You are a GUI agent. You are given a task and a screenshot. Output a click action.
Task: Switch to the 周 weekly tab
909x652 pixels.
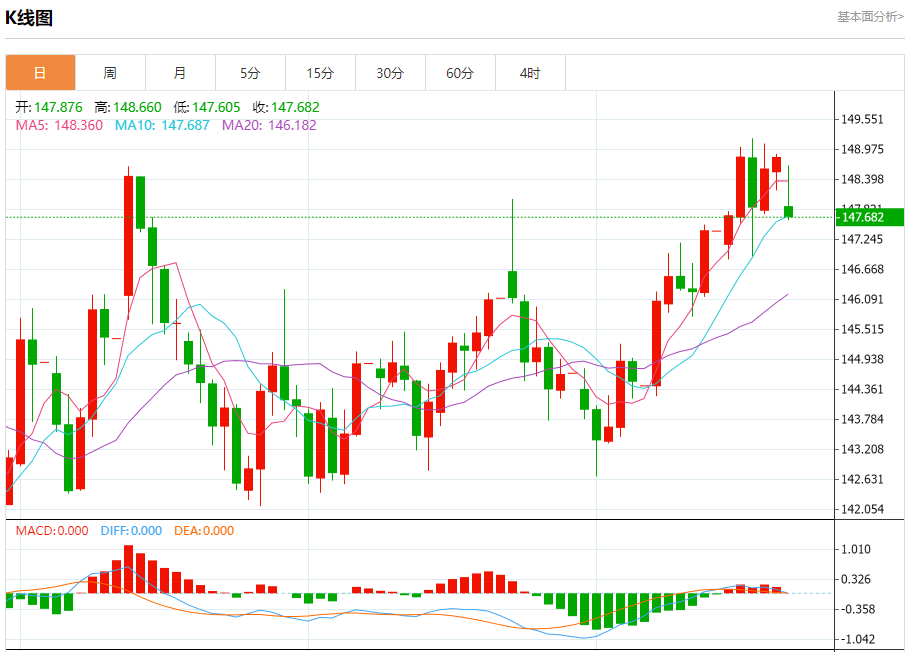[x=110, y=73]
